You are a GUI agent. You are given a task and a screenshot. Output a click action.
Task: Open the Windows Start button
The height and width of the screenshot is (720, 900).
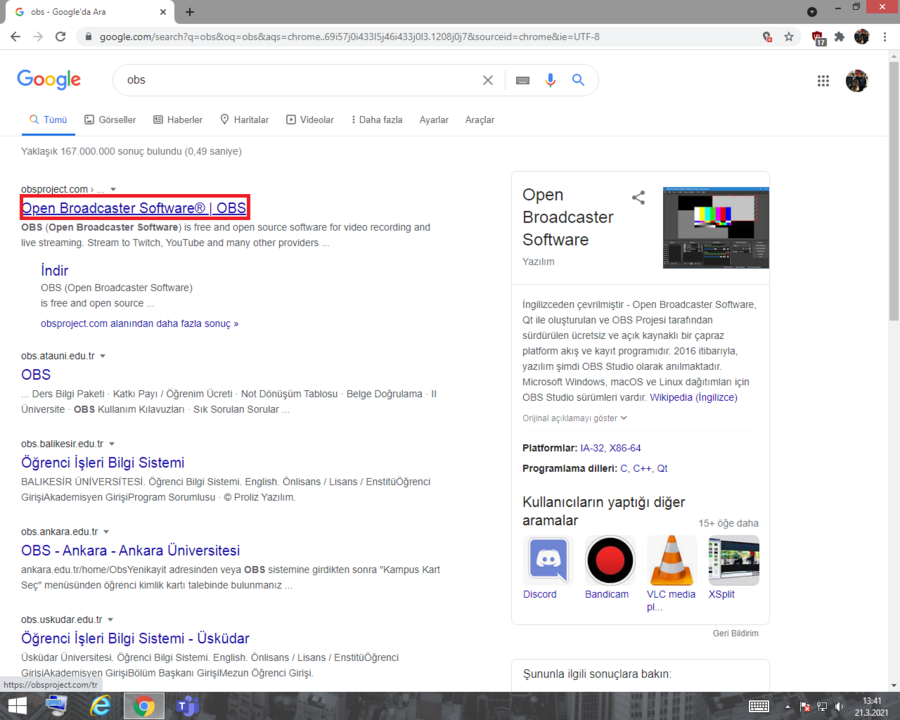tap(17, 706)
